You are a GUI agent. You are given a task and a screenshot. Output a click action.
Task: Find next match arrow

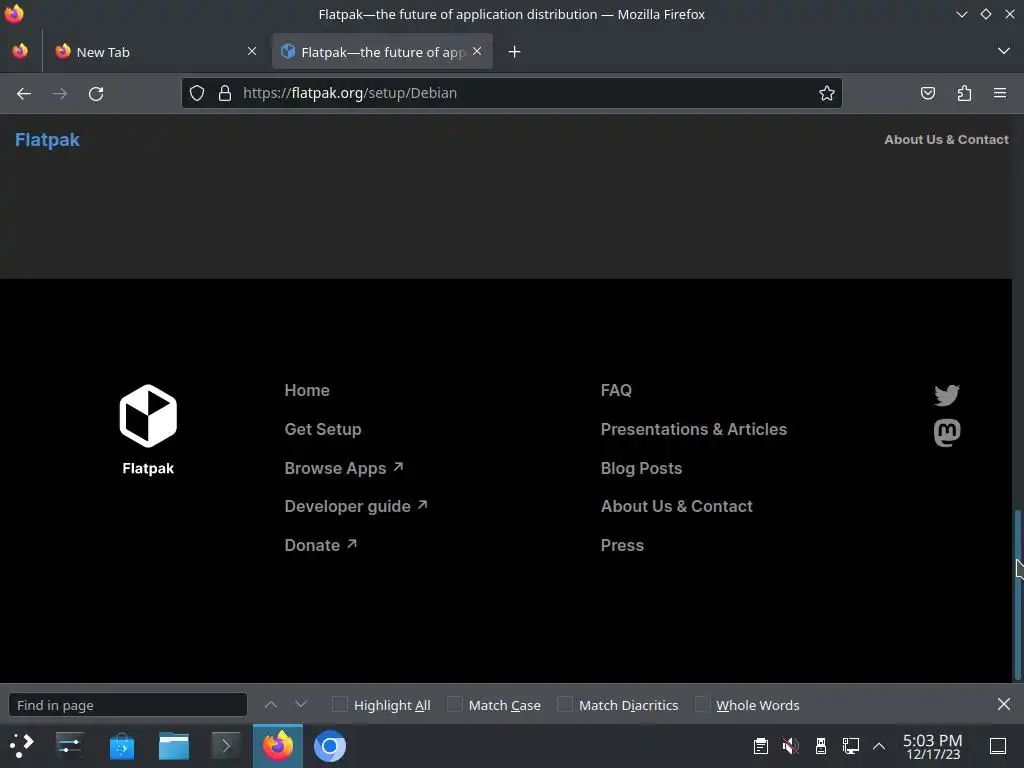(x=300, y=705)
